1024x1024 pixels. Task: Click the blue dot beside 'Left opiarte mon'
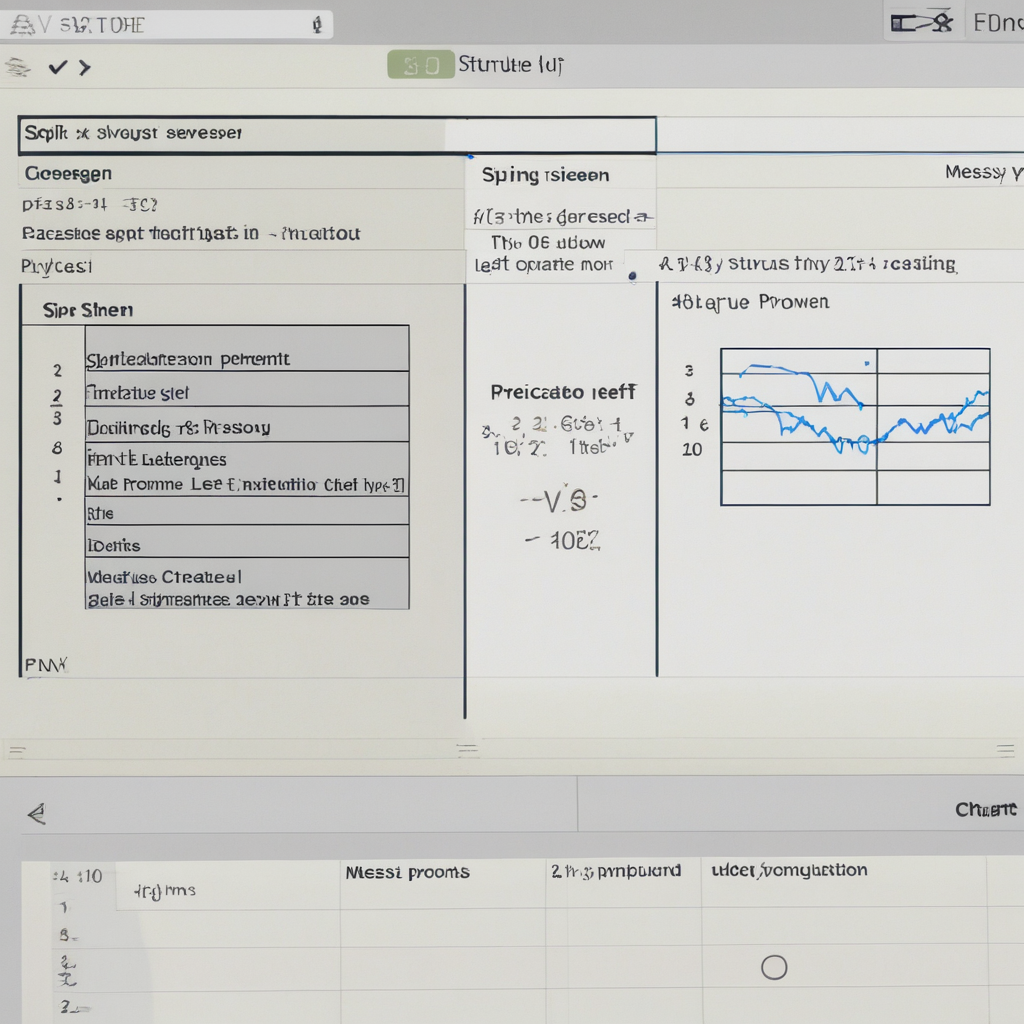coord(632,276)
